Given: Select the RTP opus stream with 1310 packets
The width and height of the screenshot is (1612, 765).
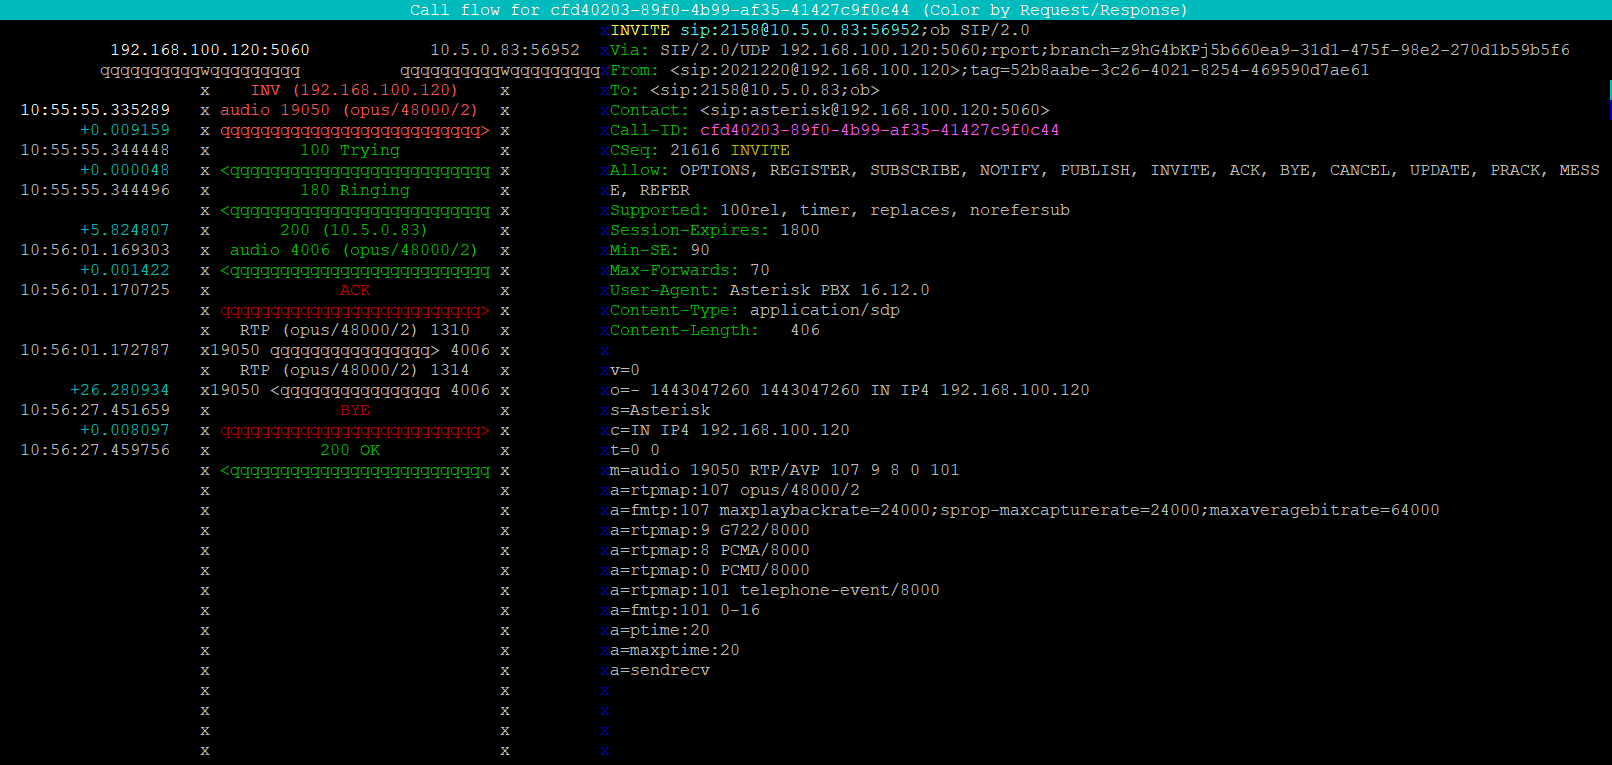Looking at the screenshot, I should tap(354, 330).
